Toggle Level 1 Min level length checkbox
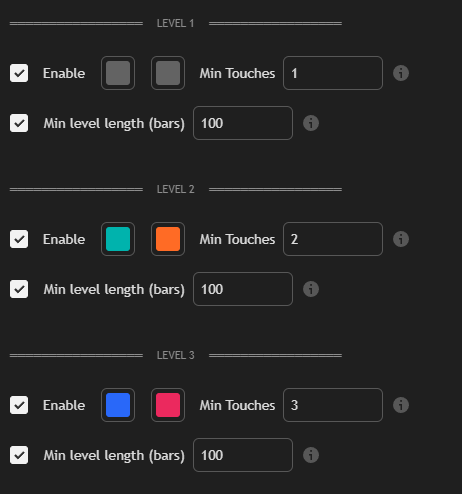Viewport: 462px width, 494px height. 19,123
